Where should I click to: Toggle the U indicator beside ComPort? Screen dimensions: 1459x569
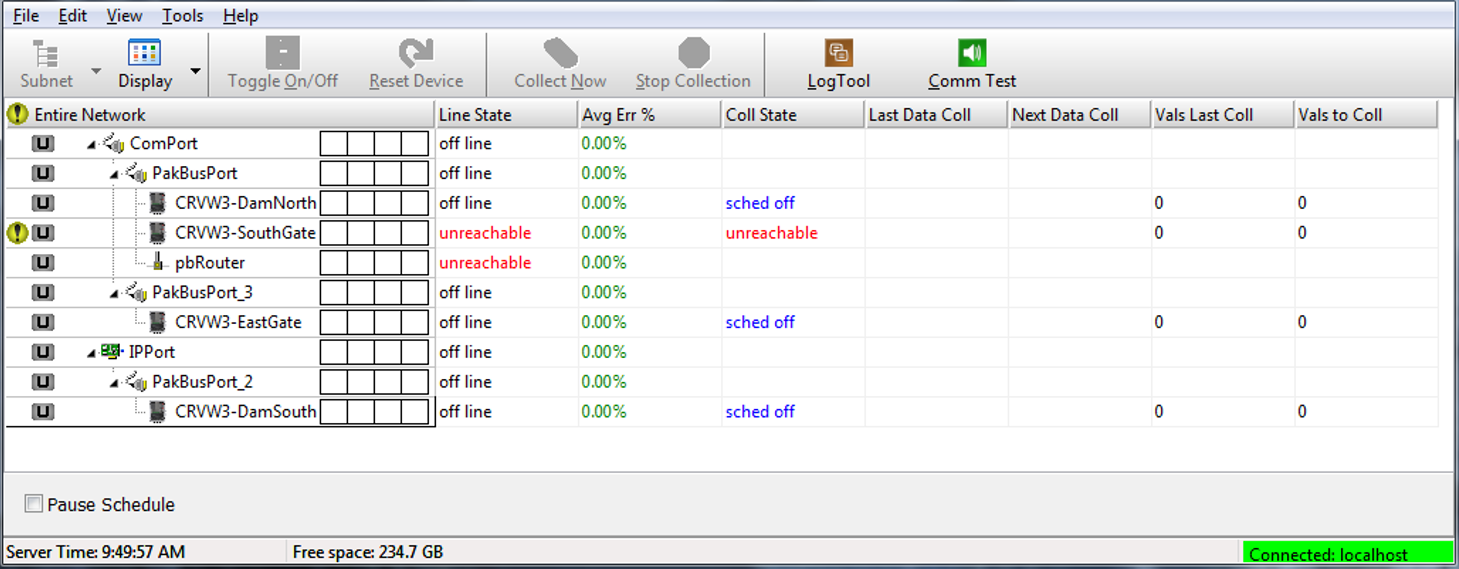[42, 144]
